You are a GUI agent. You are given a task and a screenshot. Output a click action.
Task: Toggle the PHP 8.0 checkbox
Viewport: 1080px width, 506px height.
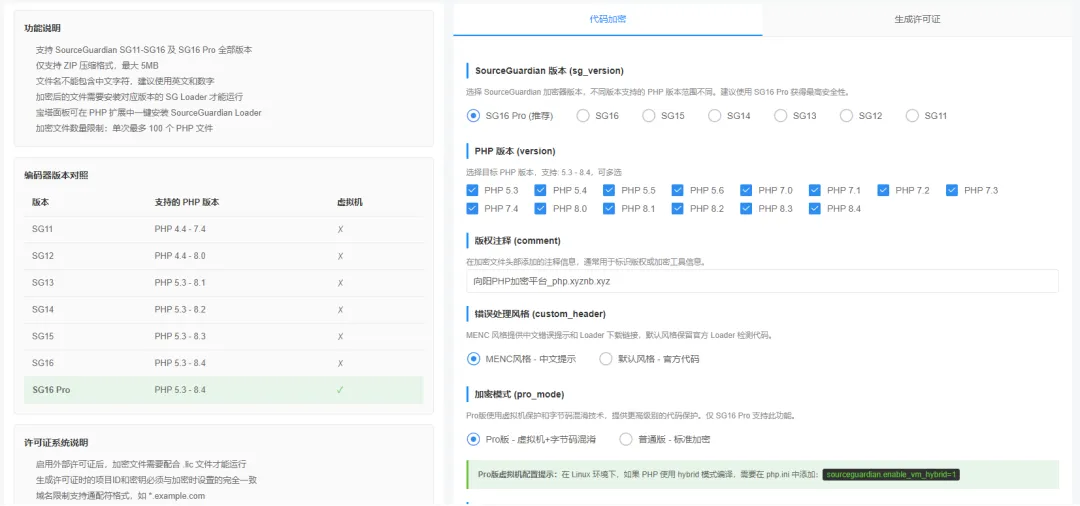click(x=541, y=208)
